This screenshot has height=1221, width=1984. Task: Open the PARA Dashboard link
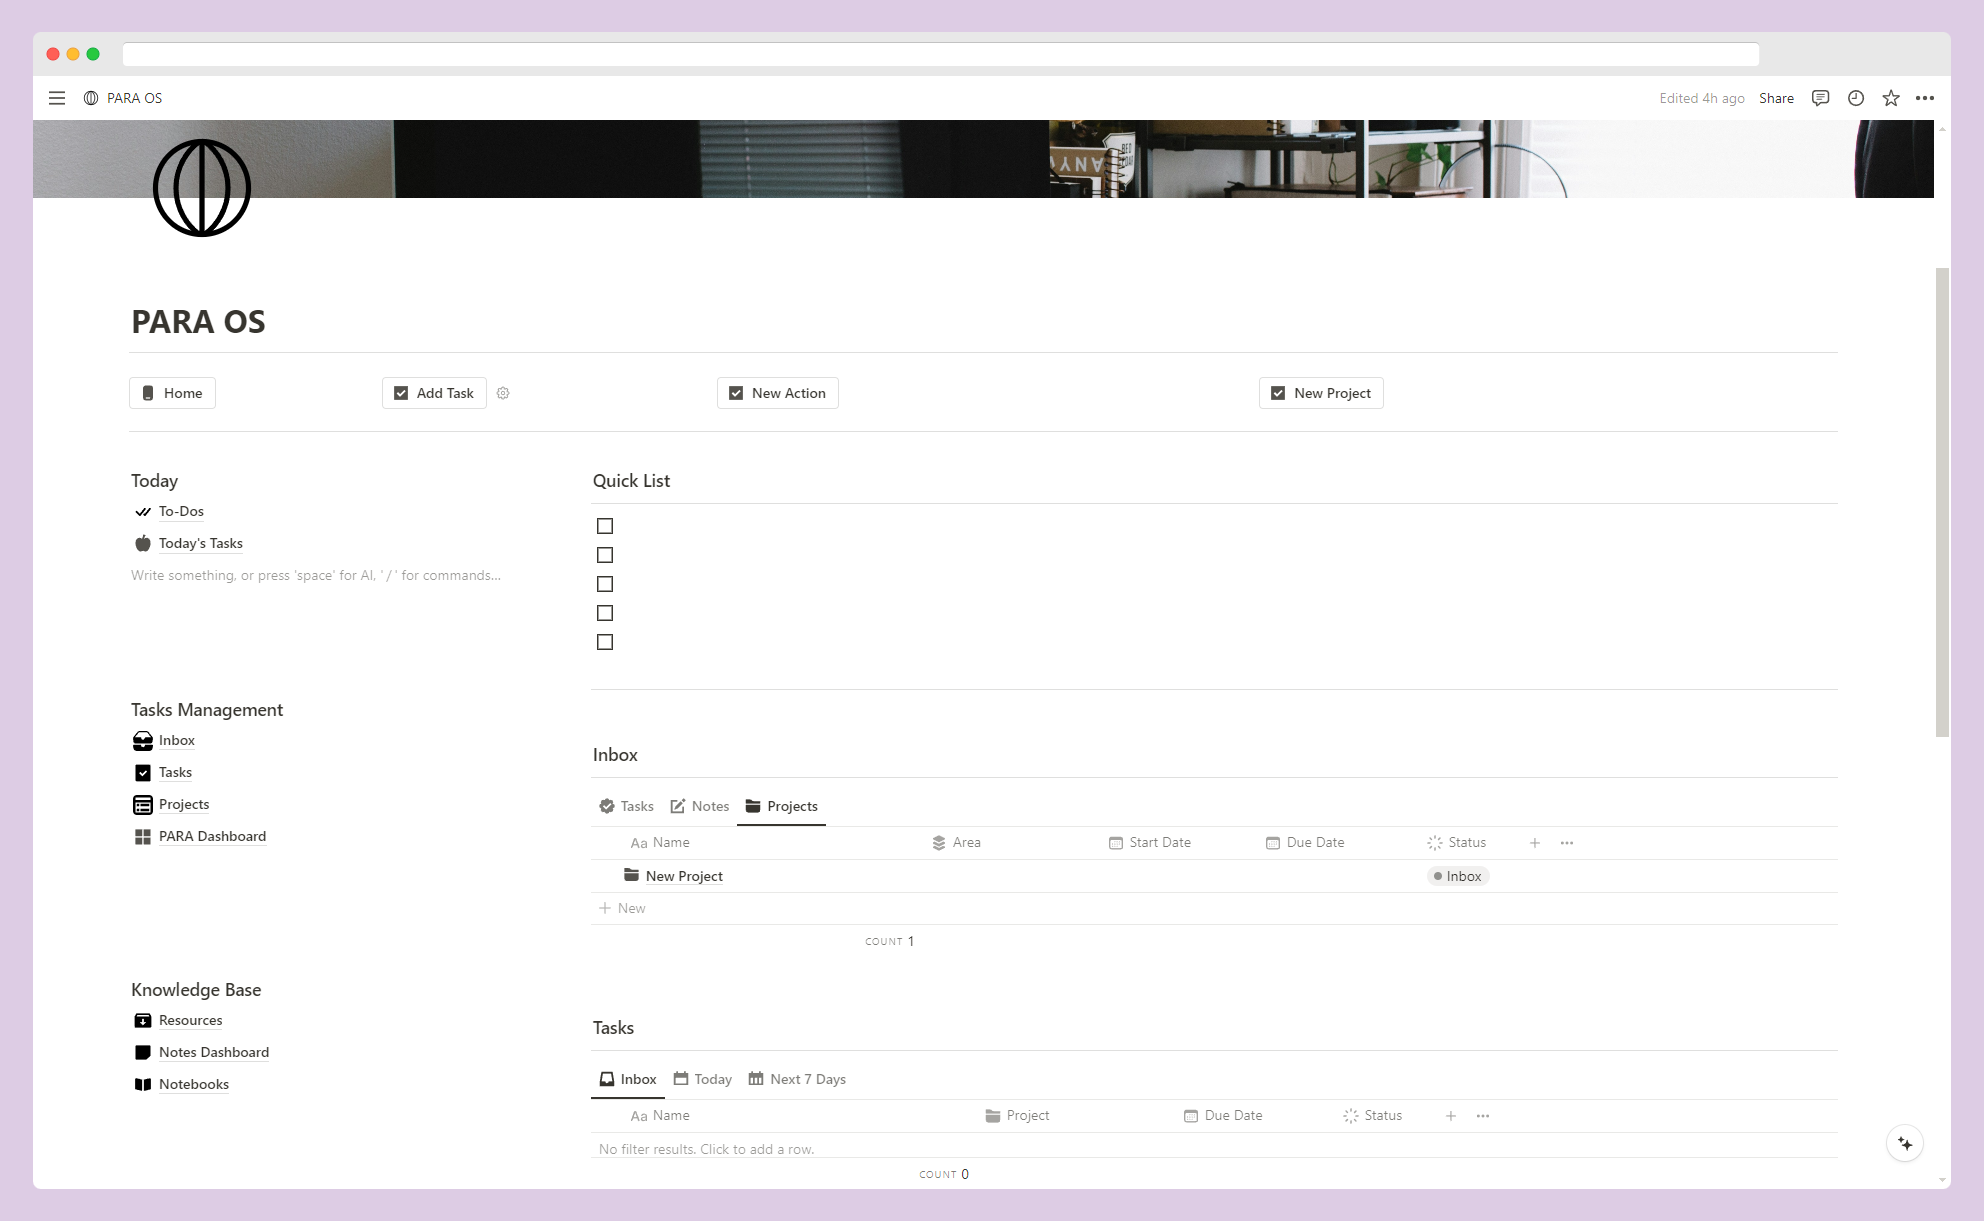coord(212,836)
